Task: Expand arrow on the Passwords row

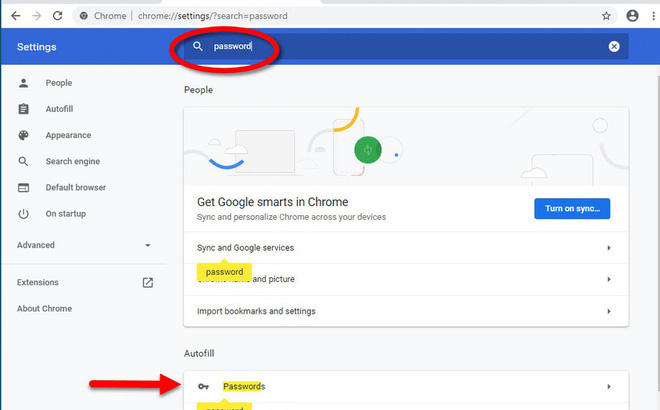Action: (609, 386)
